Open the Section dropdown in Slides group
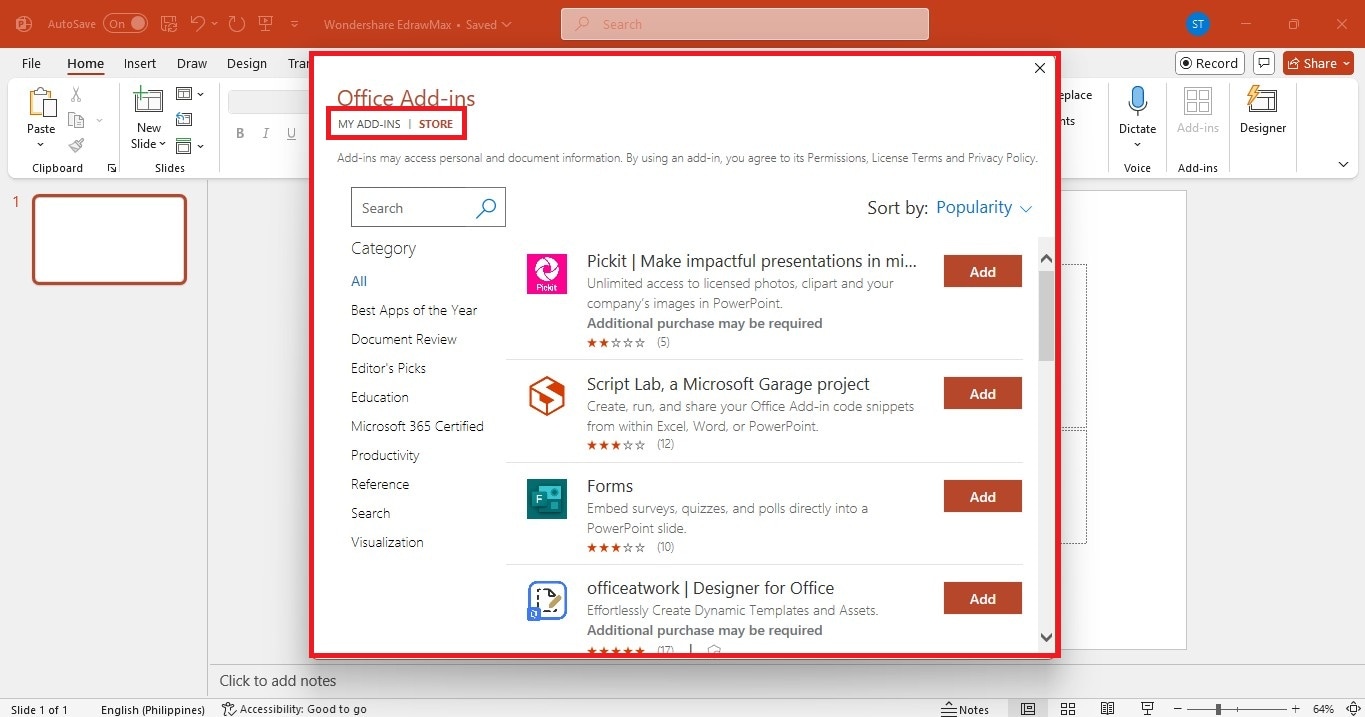 click(x=189, y=146)
